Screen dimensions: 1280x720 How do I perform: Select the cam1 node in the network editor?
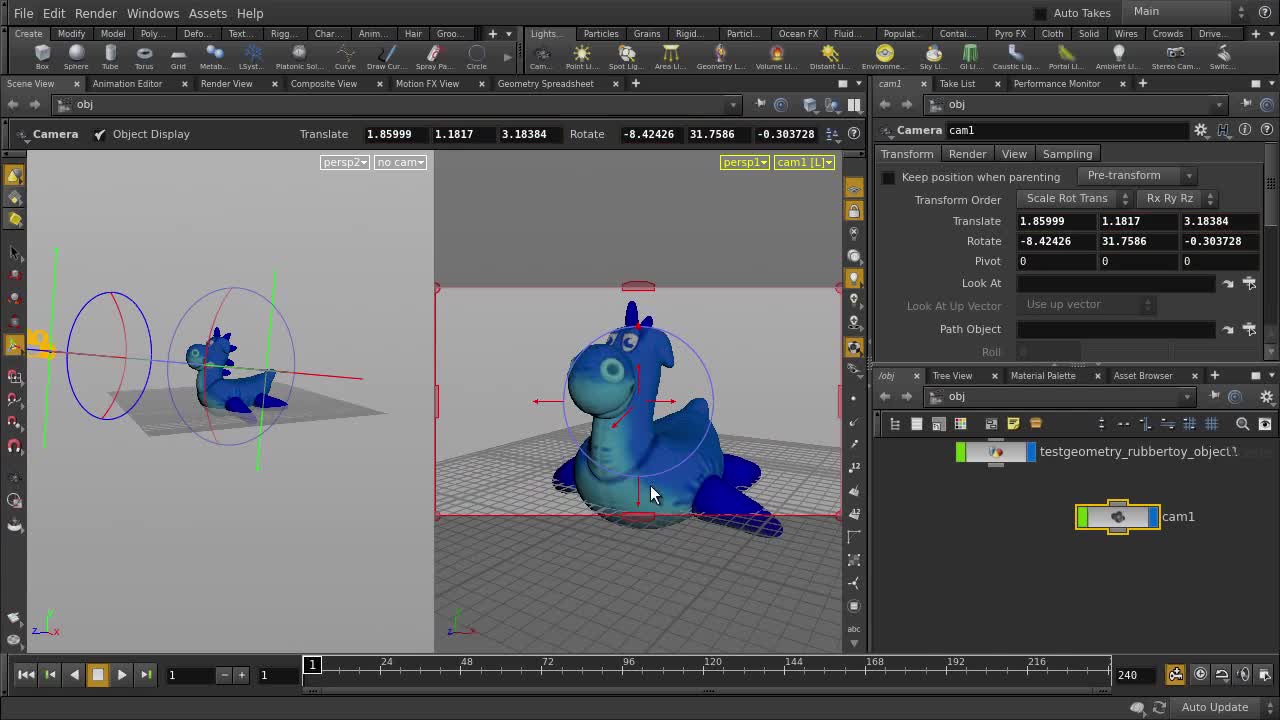pyautogui.click(x=1117, y=516)
